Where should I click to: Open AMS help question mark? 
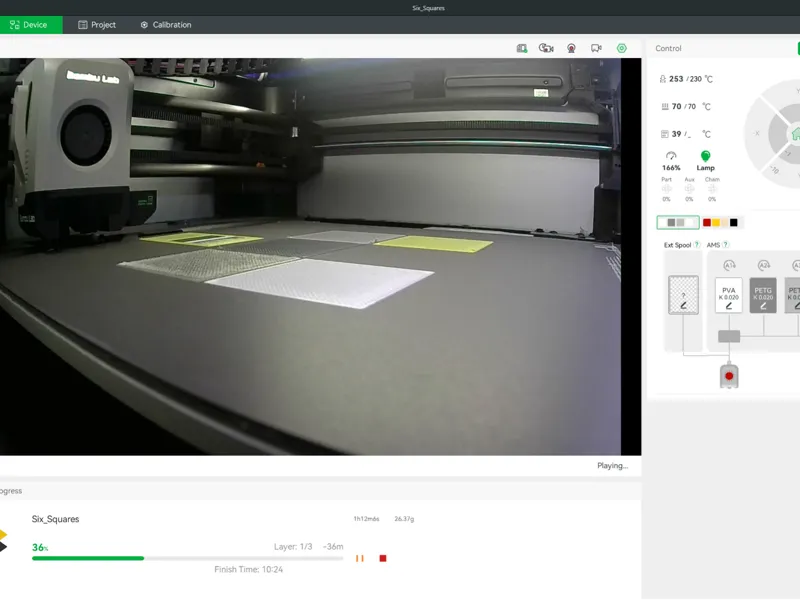coord(726,245)
